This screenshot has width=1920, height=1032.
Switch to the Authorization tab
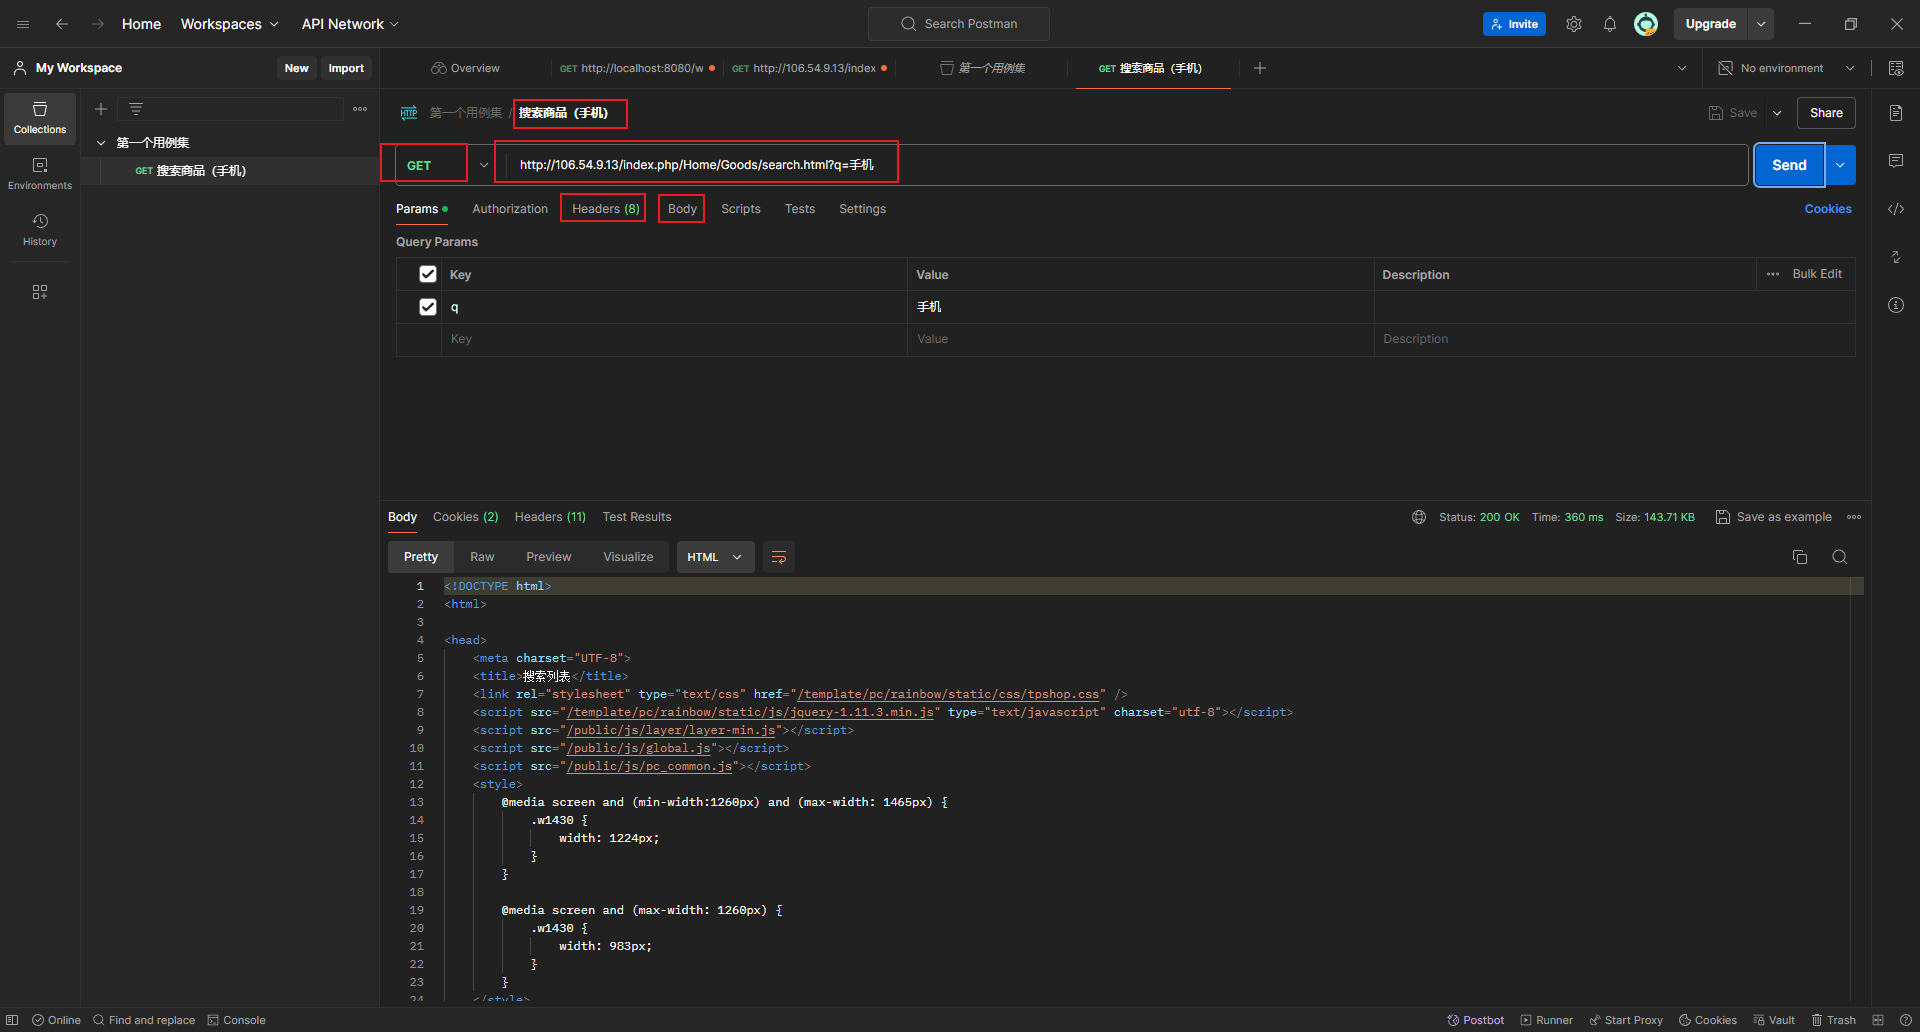tap(510, 209)
